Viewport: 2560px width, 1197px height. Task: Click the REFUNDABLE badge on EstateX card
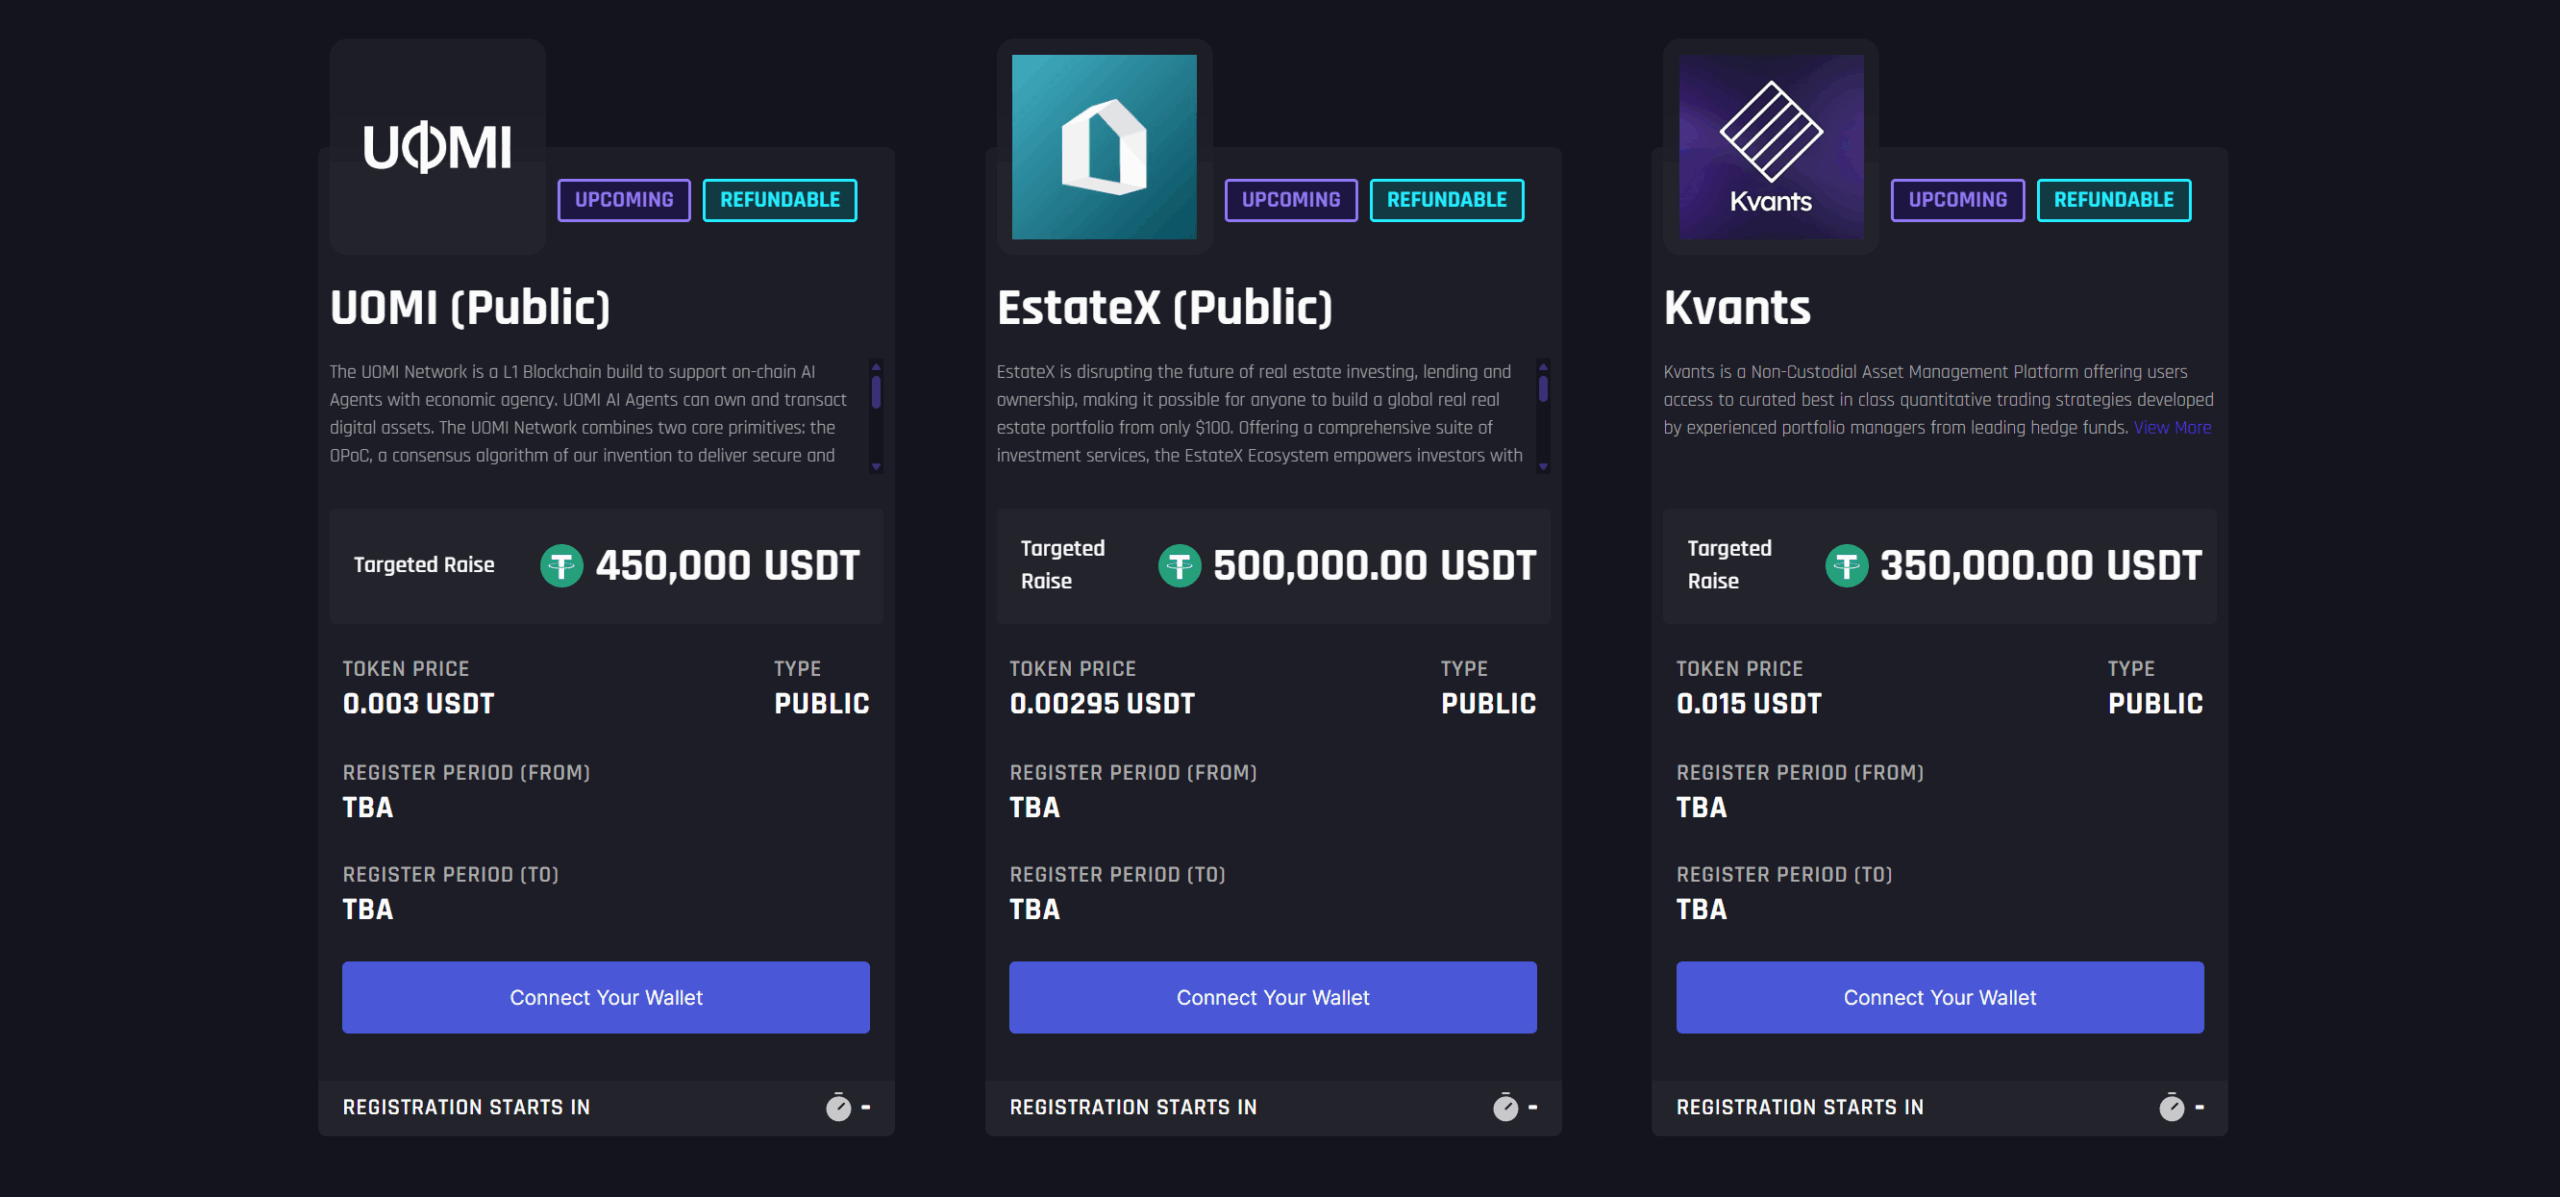coord(1447,200)
